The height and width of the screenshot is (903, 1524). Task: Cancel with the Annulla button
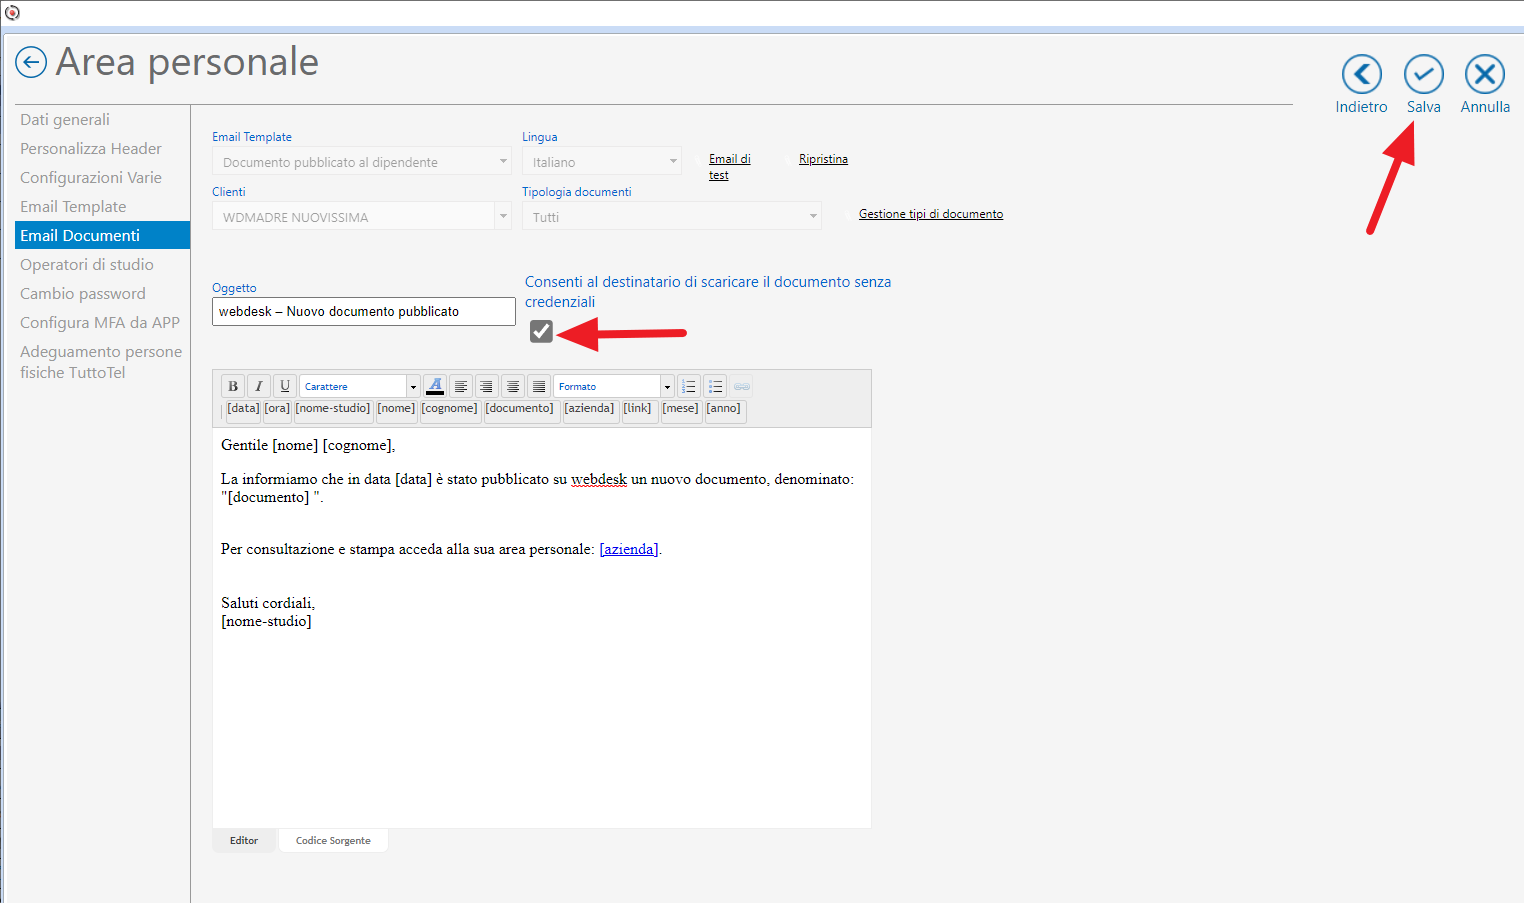(1485, 74)
